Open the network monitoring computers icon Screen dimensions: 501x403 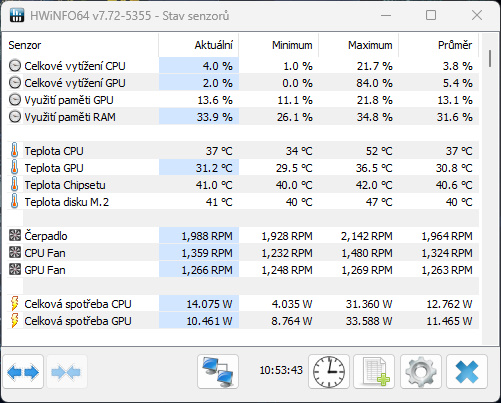(x=218, y=371)
